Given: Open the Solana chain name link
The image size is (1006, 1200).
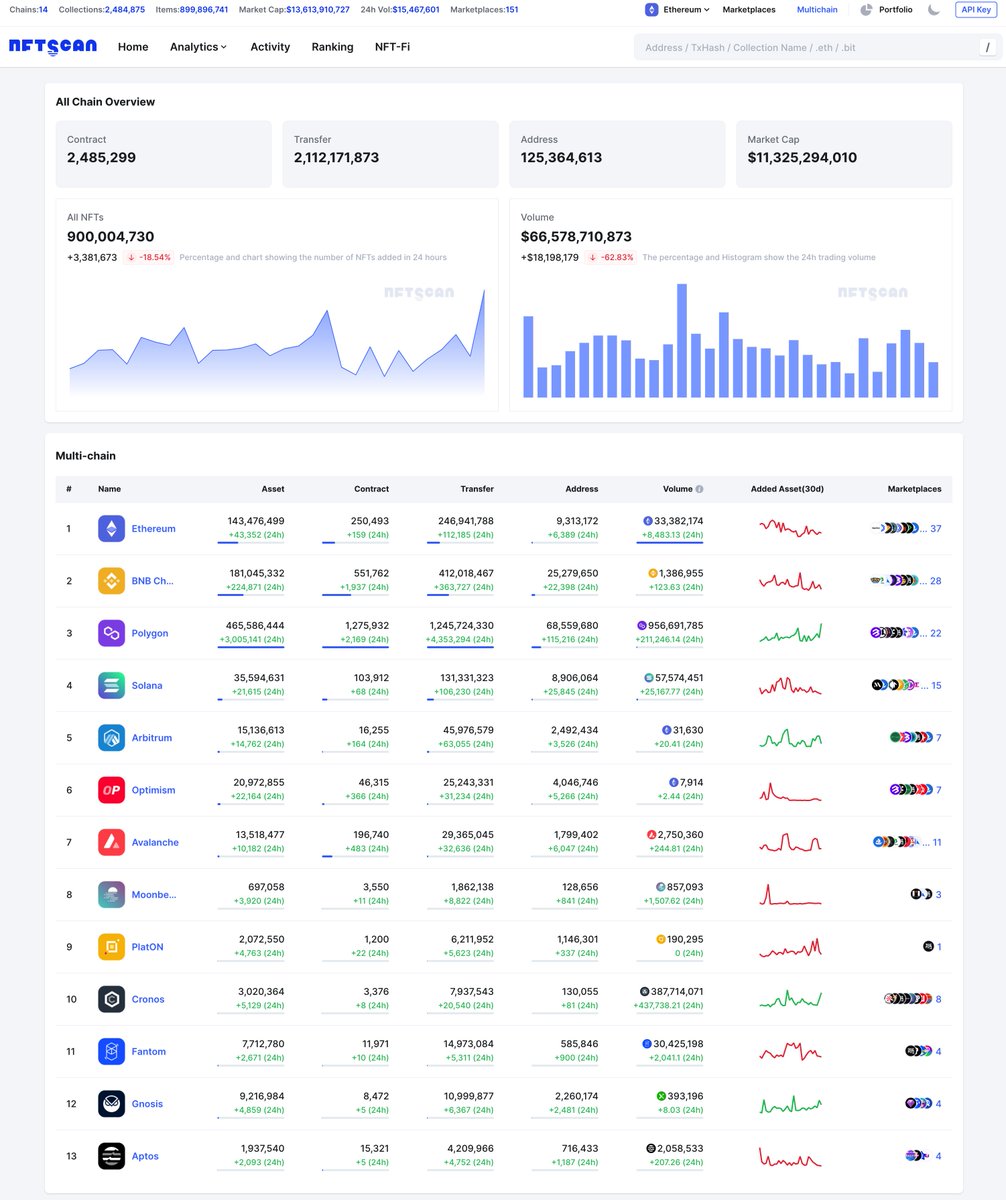Looking at the screenshot, I should [147, 685].
